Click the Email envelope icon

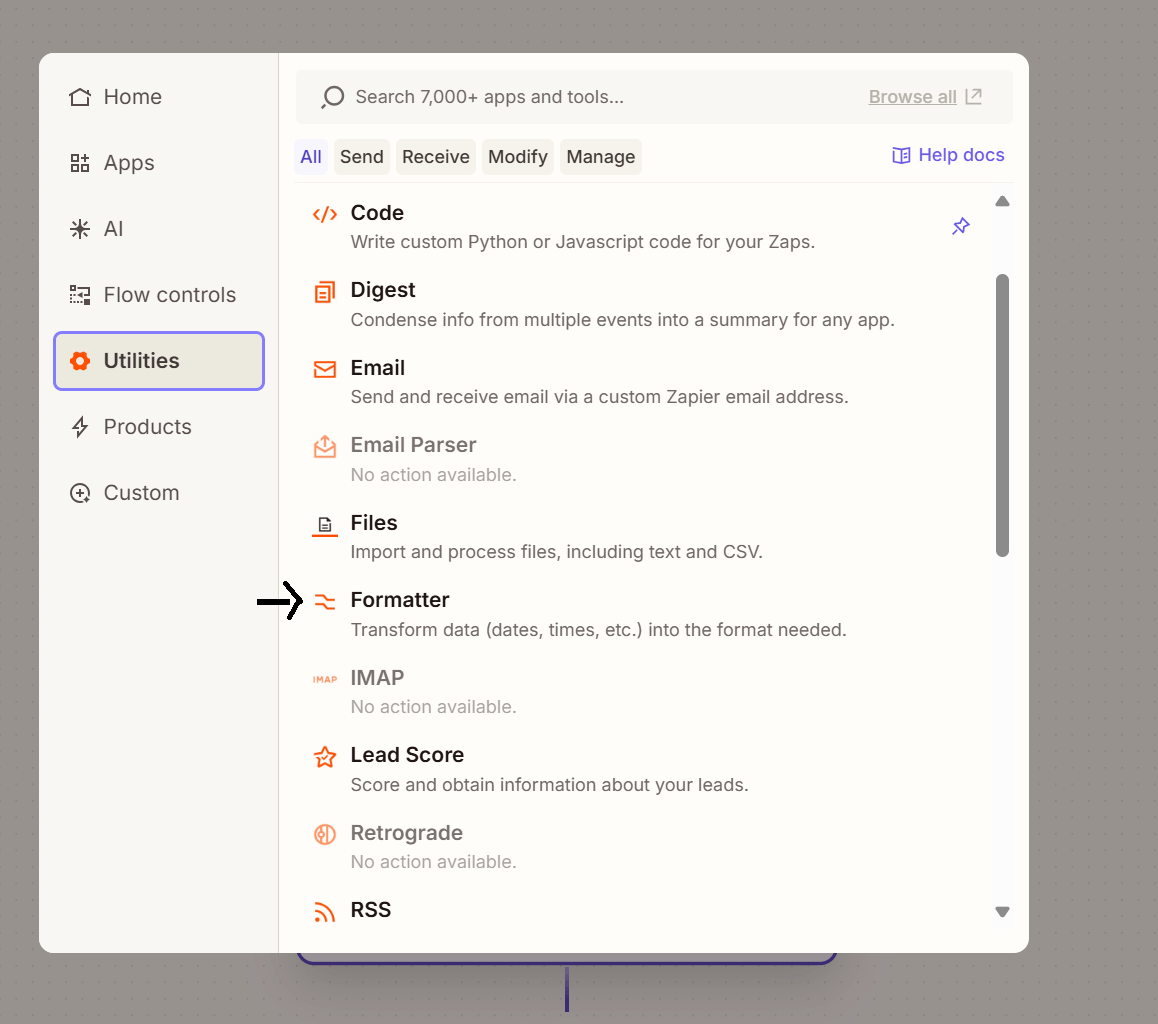point(325,369)
